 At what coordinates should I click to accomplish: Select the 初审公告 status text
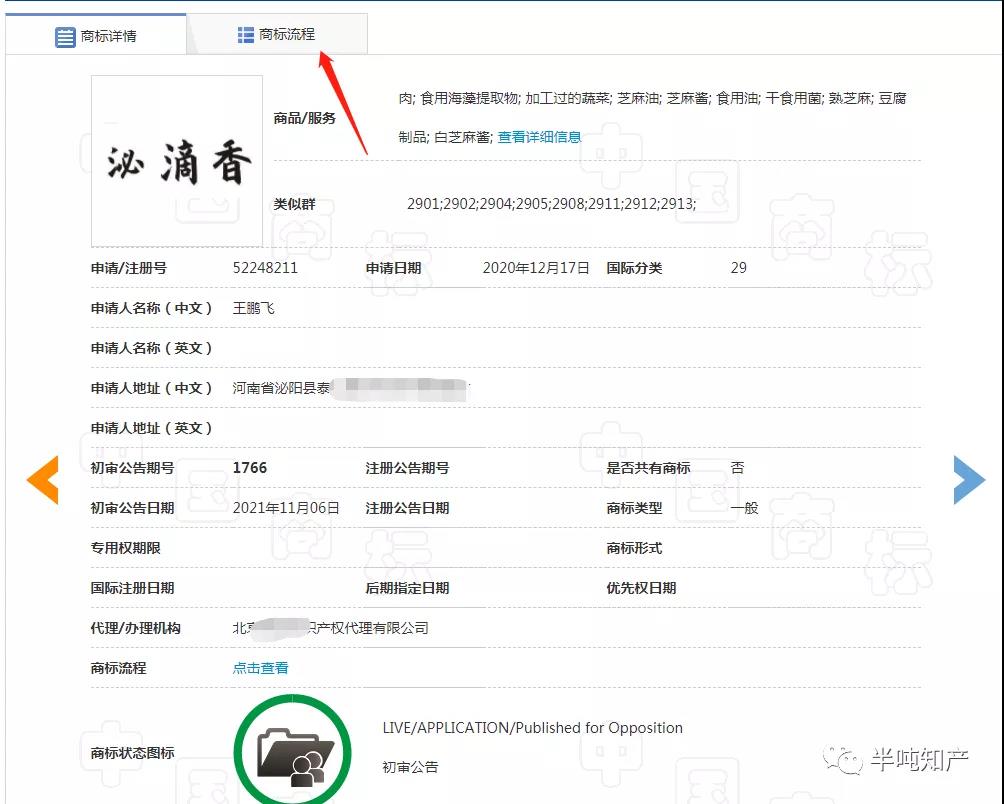coord(410,767)
